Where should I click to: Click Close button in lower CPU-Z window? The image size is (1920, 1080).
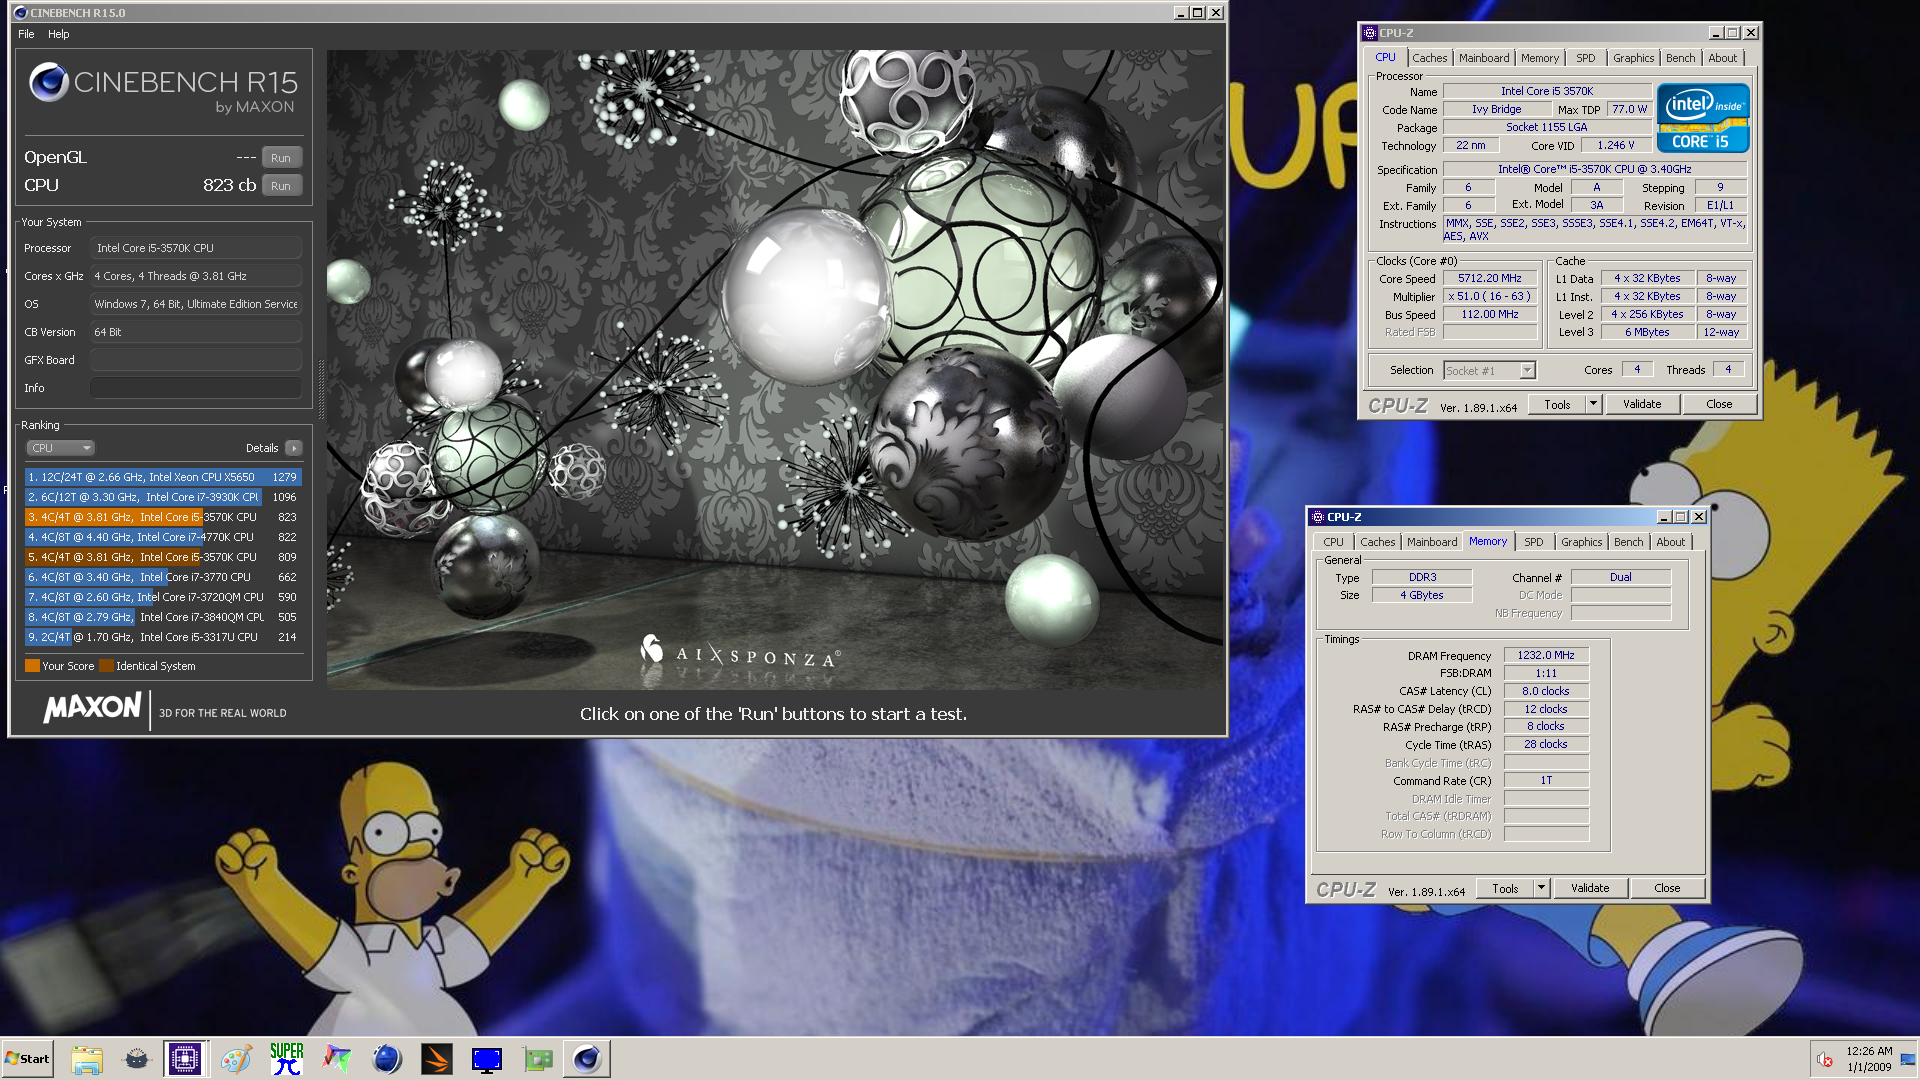coord(1667,888)
